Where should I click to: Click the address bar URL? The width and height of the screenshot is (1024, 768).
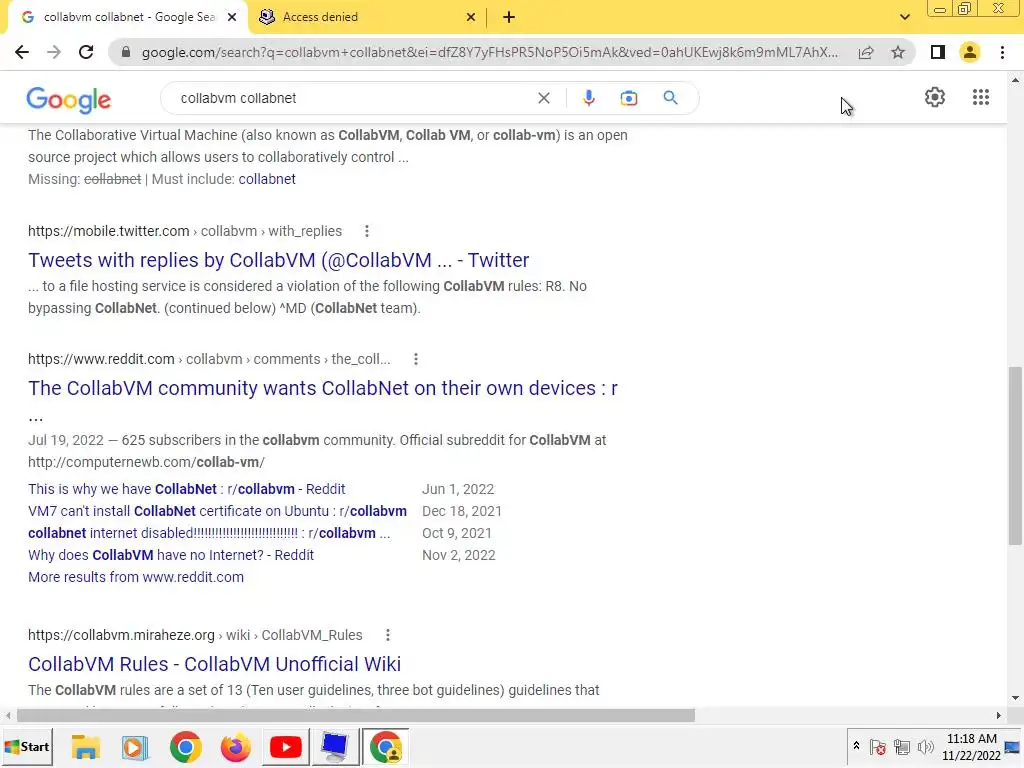(x=490, y=52)
